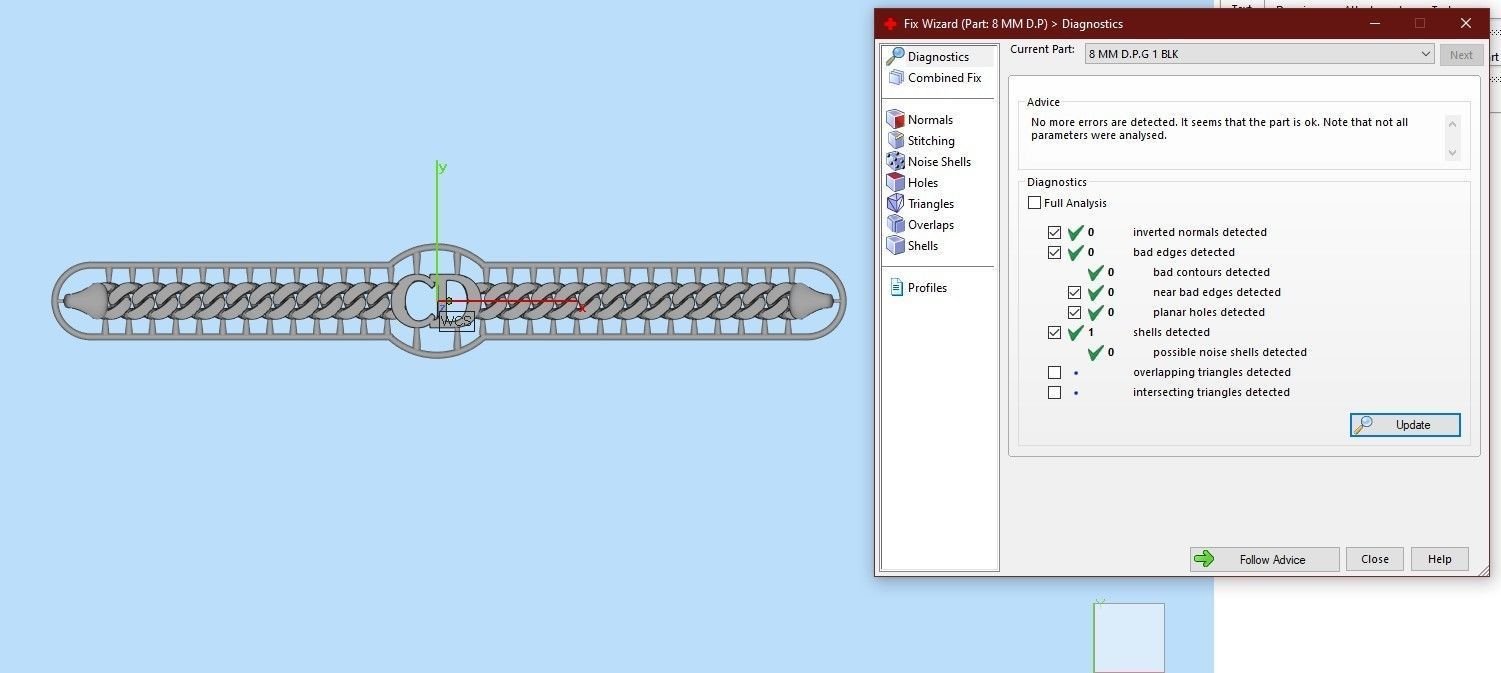This screenshot has width=1501, height=673.
Task: Click the WCS label on the model
Action: 456,321
